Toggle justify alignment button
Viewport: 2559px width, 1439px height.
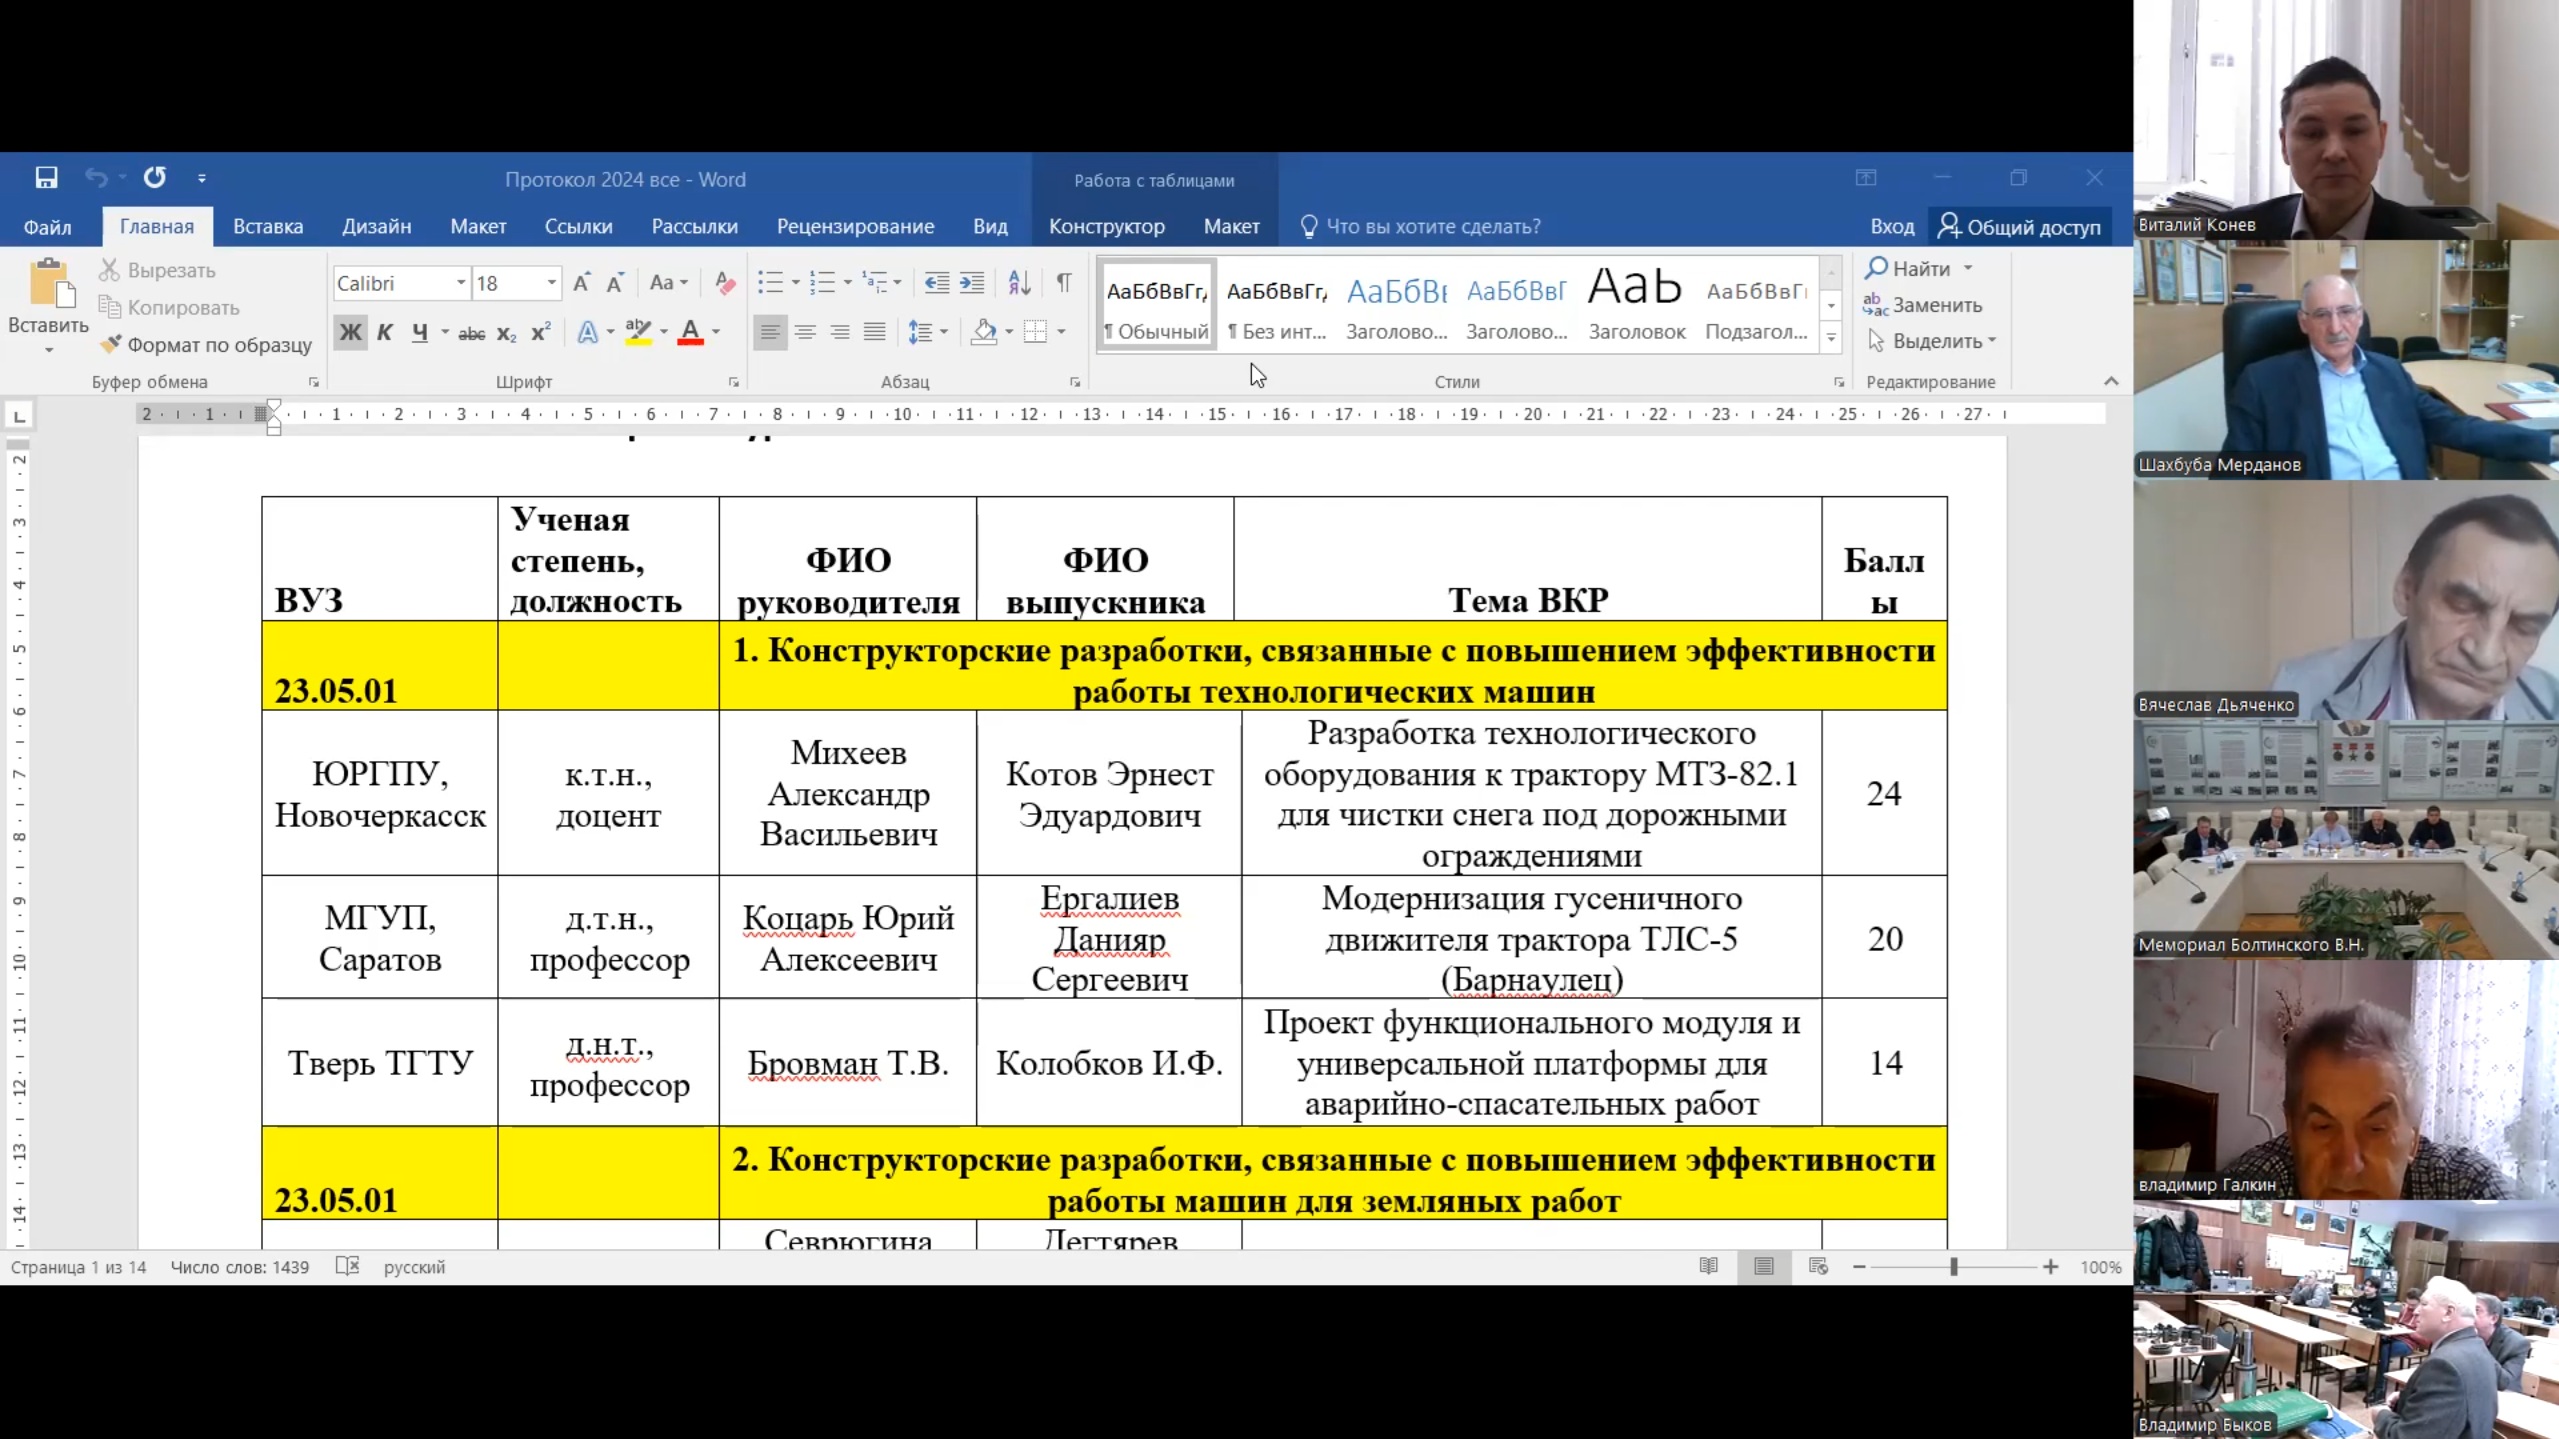pos(875,332)
